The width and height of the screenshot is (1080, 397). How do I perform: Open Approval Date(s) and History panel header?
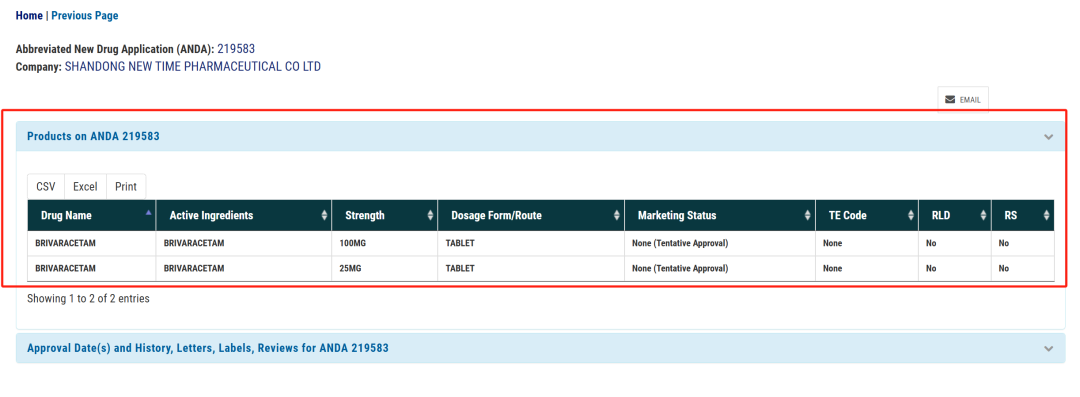coord(541,349)
